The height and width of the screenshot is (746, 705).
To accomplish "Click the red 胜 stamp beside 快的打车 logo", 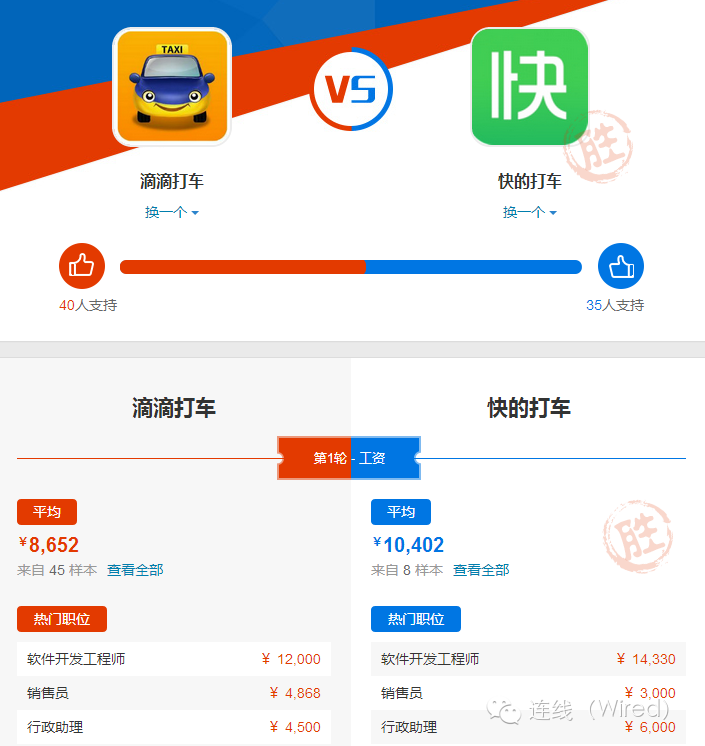I will (598, 147).
